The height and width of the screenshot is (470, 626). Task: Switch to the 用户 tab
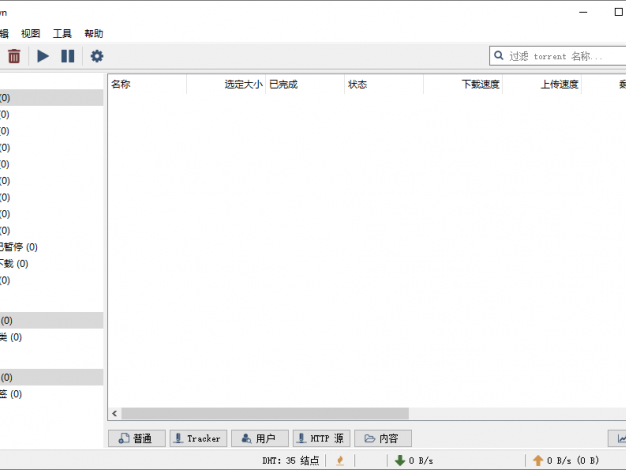260,438
